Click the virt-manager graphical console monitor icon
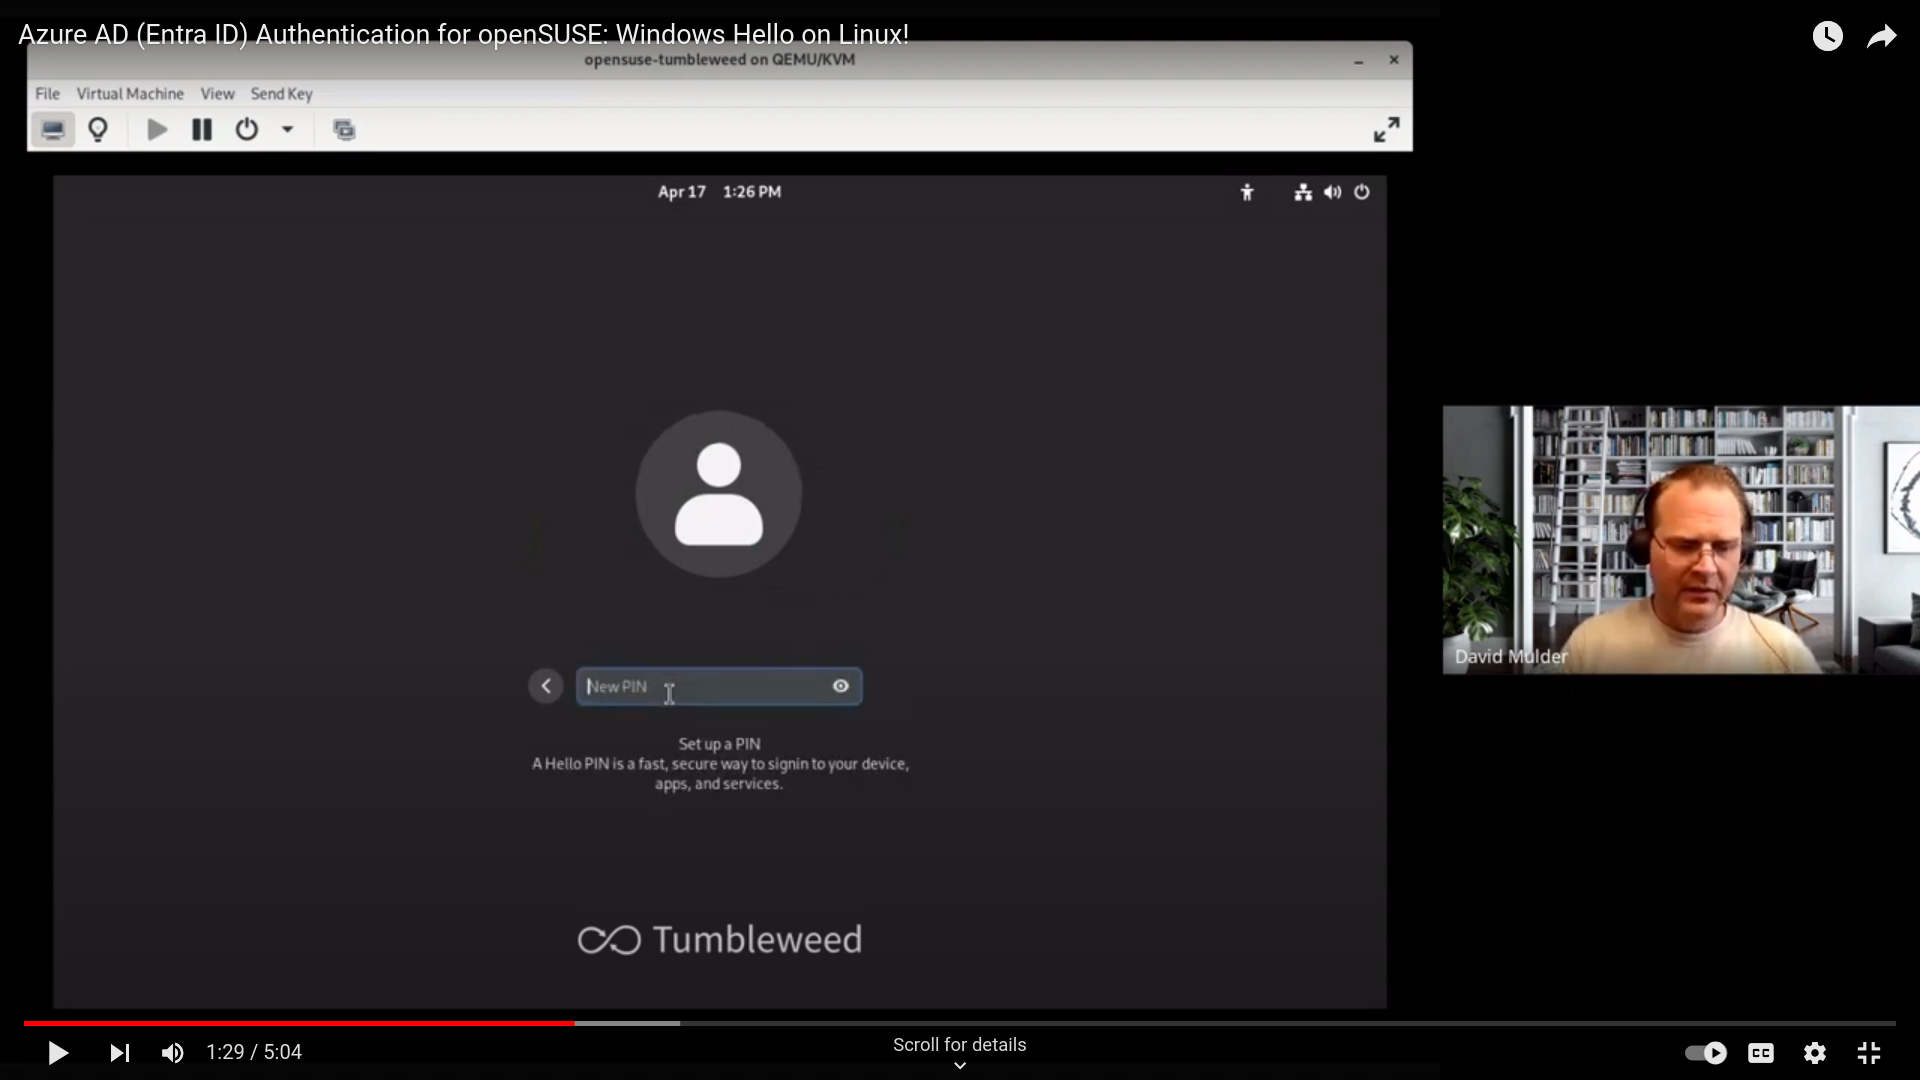The height and width of the screenshot is (1080, 1920). (53, 130)
